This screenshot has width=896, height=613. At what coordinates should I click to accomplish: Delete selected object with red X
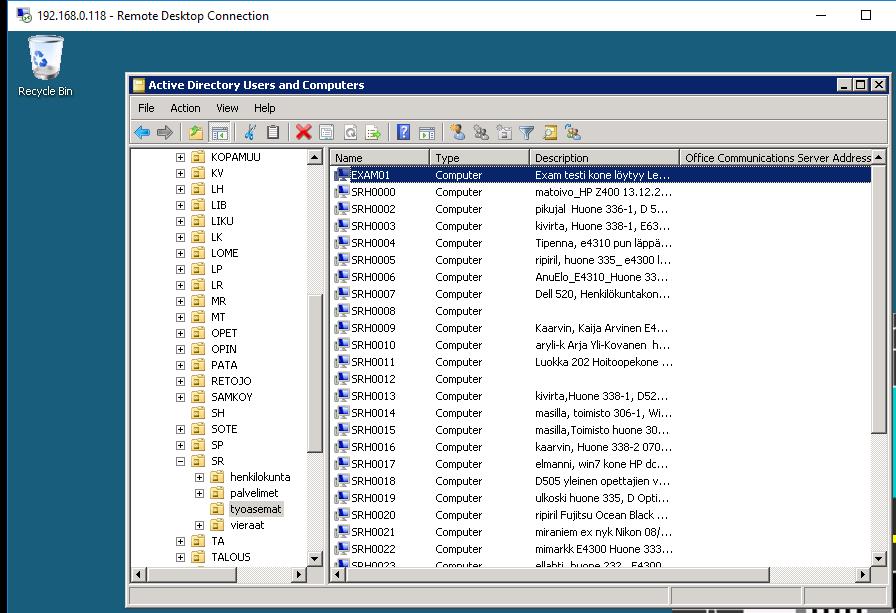pos(303,133)
